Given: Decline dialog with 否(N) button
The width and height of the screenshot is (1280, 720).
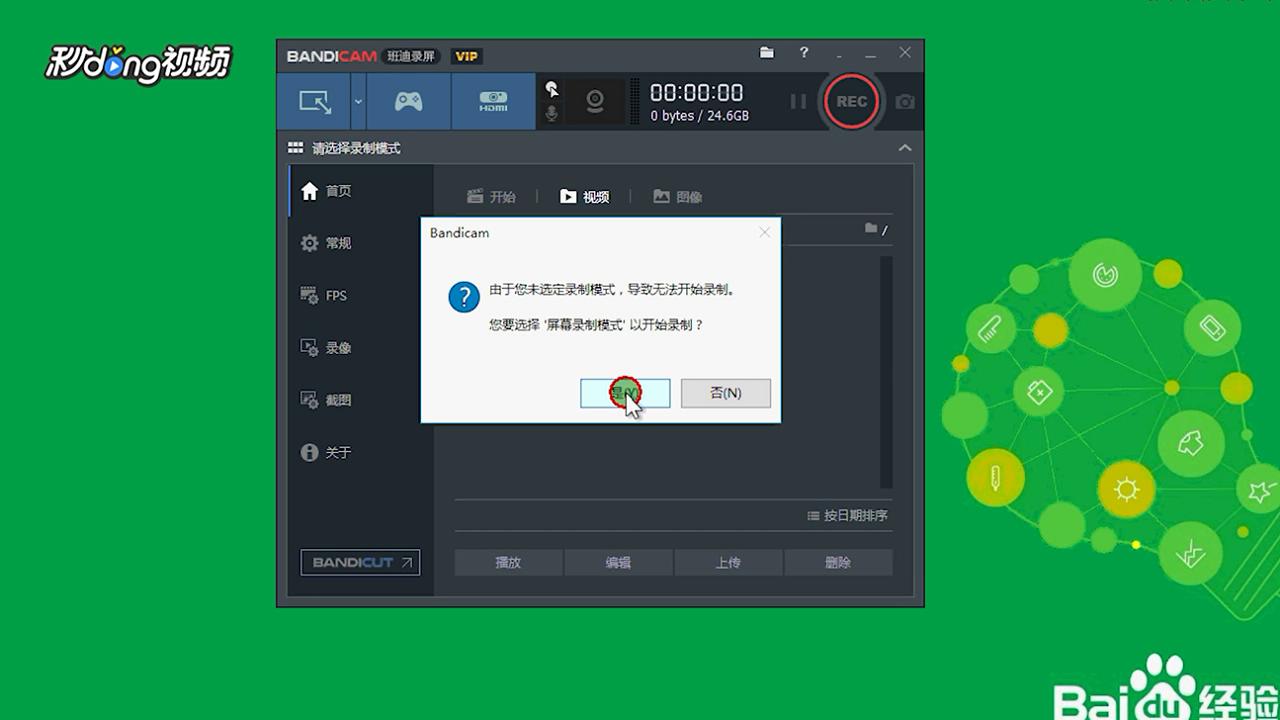Looking at the screenshot, I should 726,393.
